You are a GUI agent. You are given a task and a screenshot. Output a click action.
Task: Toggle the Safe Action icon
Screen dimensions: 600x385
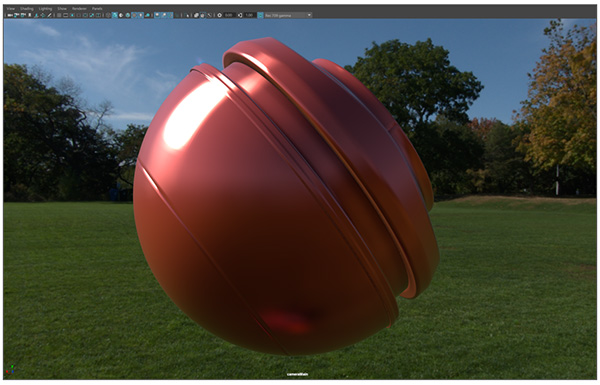coord(91,15)
